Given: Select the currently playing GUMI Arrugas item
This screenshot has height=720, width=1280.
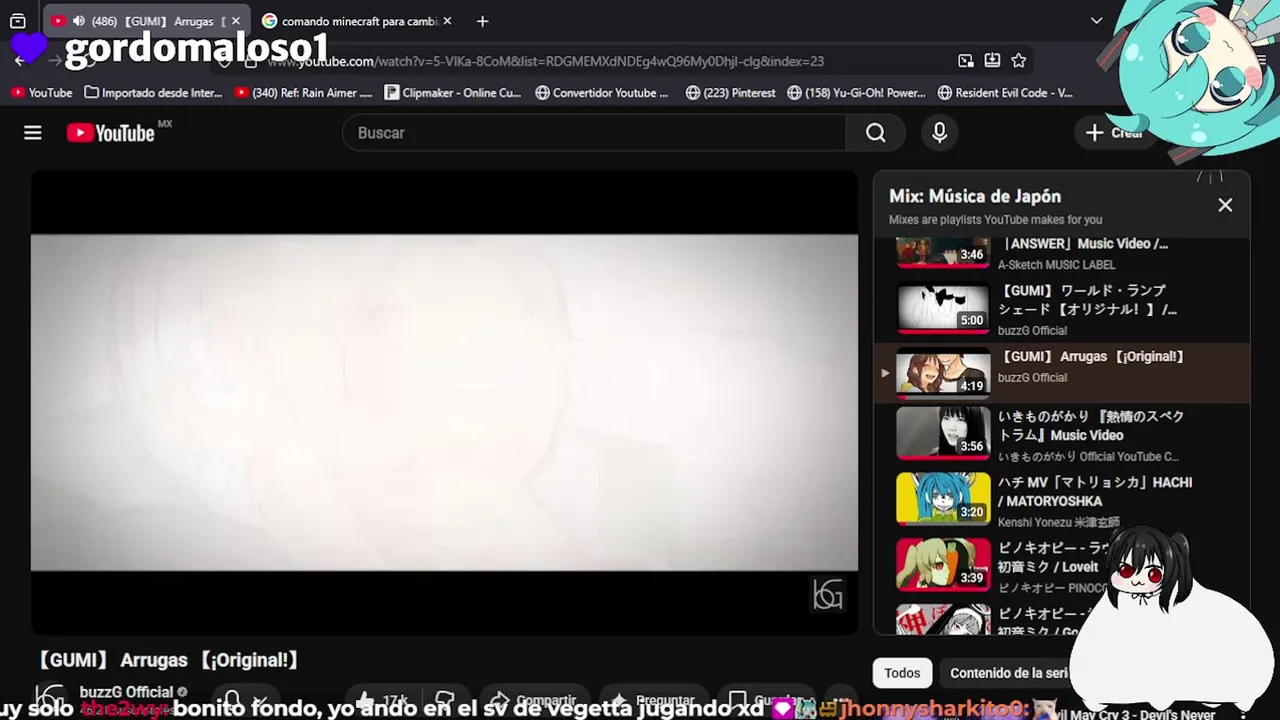Looking at the screenshot, I should click(1062, 373).
